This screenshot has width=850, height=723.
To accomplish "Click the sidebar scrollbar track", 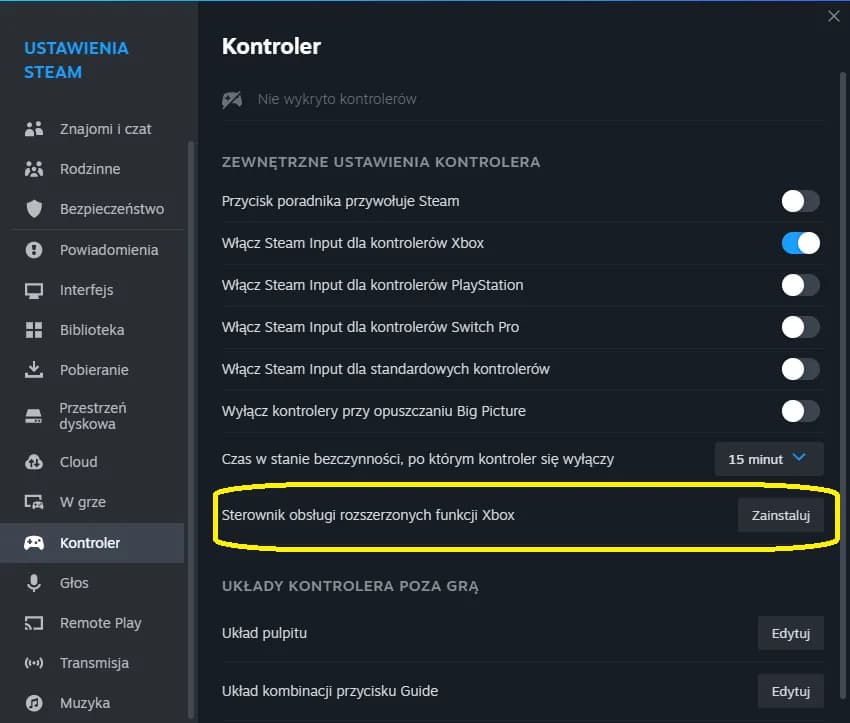I will tap(191, 400).
